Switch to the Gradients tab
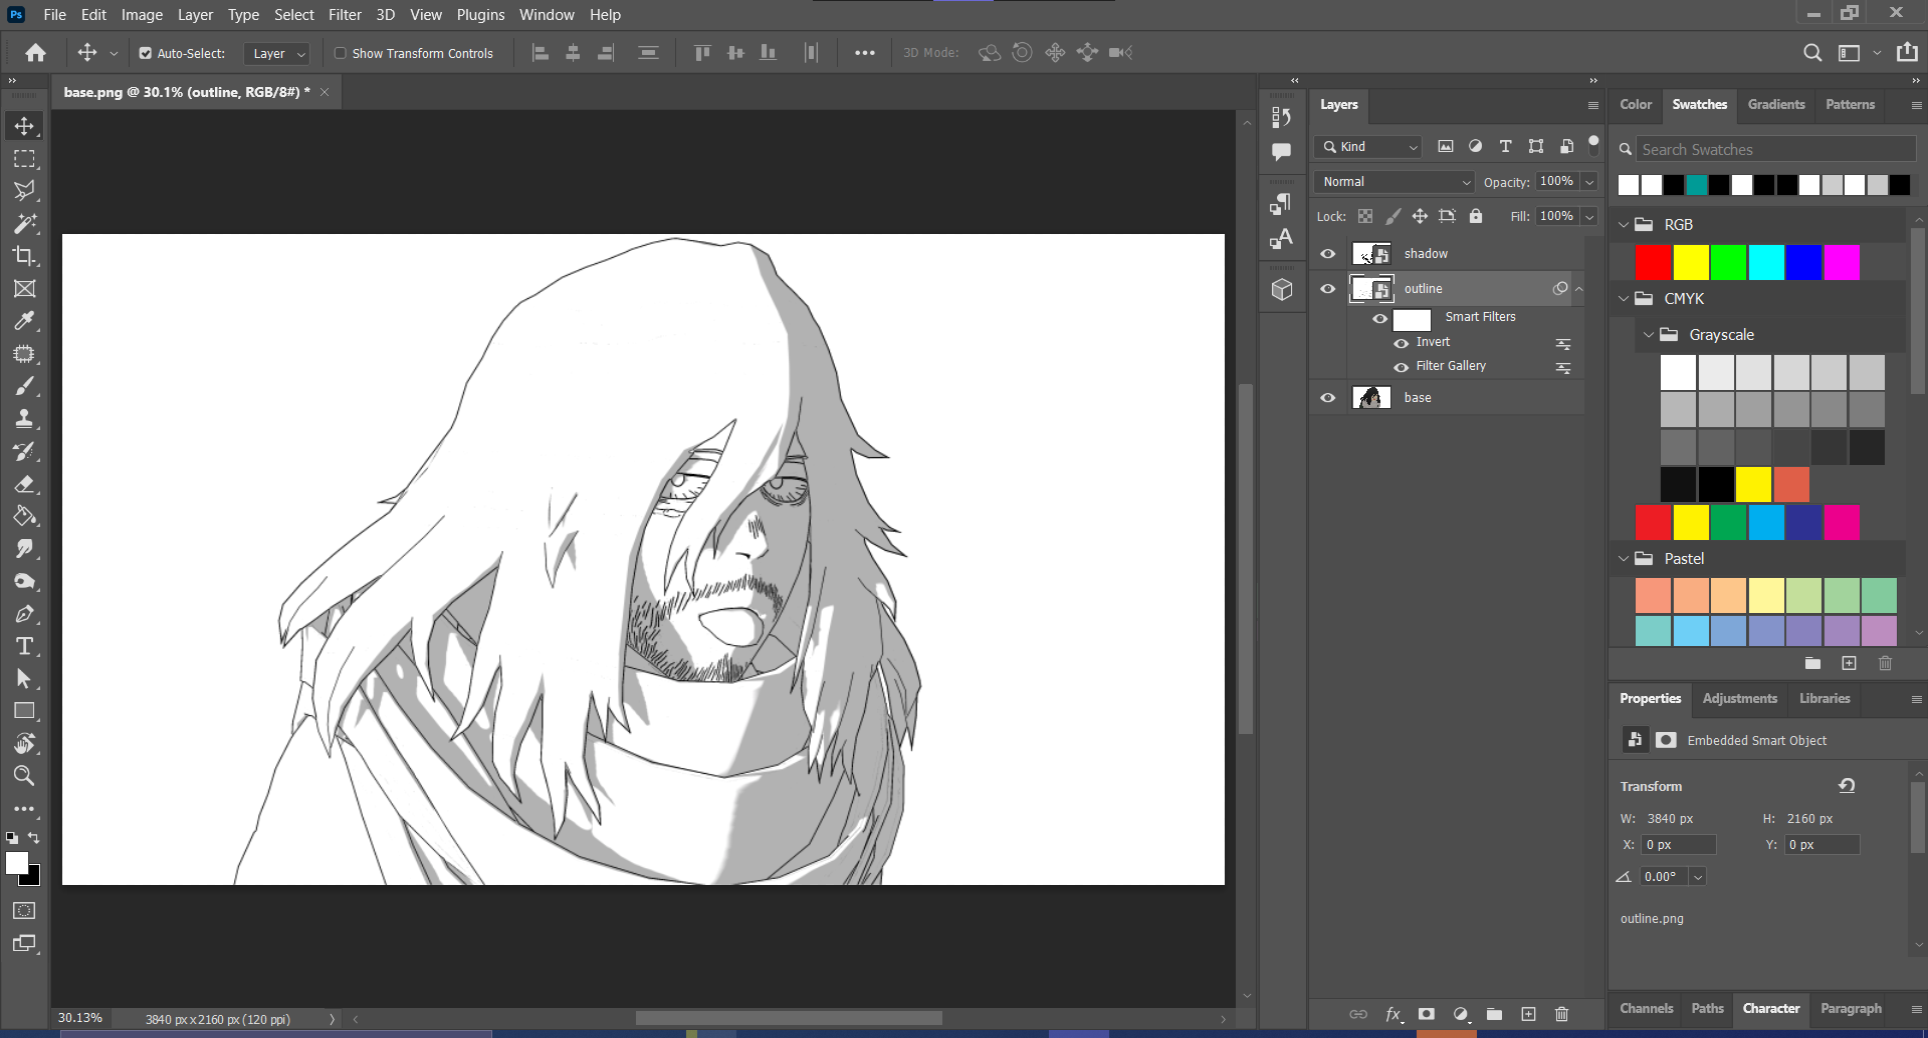Screen dimensions: 1928x1038 tap(1776, 105)
